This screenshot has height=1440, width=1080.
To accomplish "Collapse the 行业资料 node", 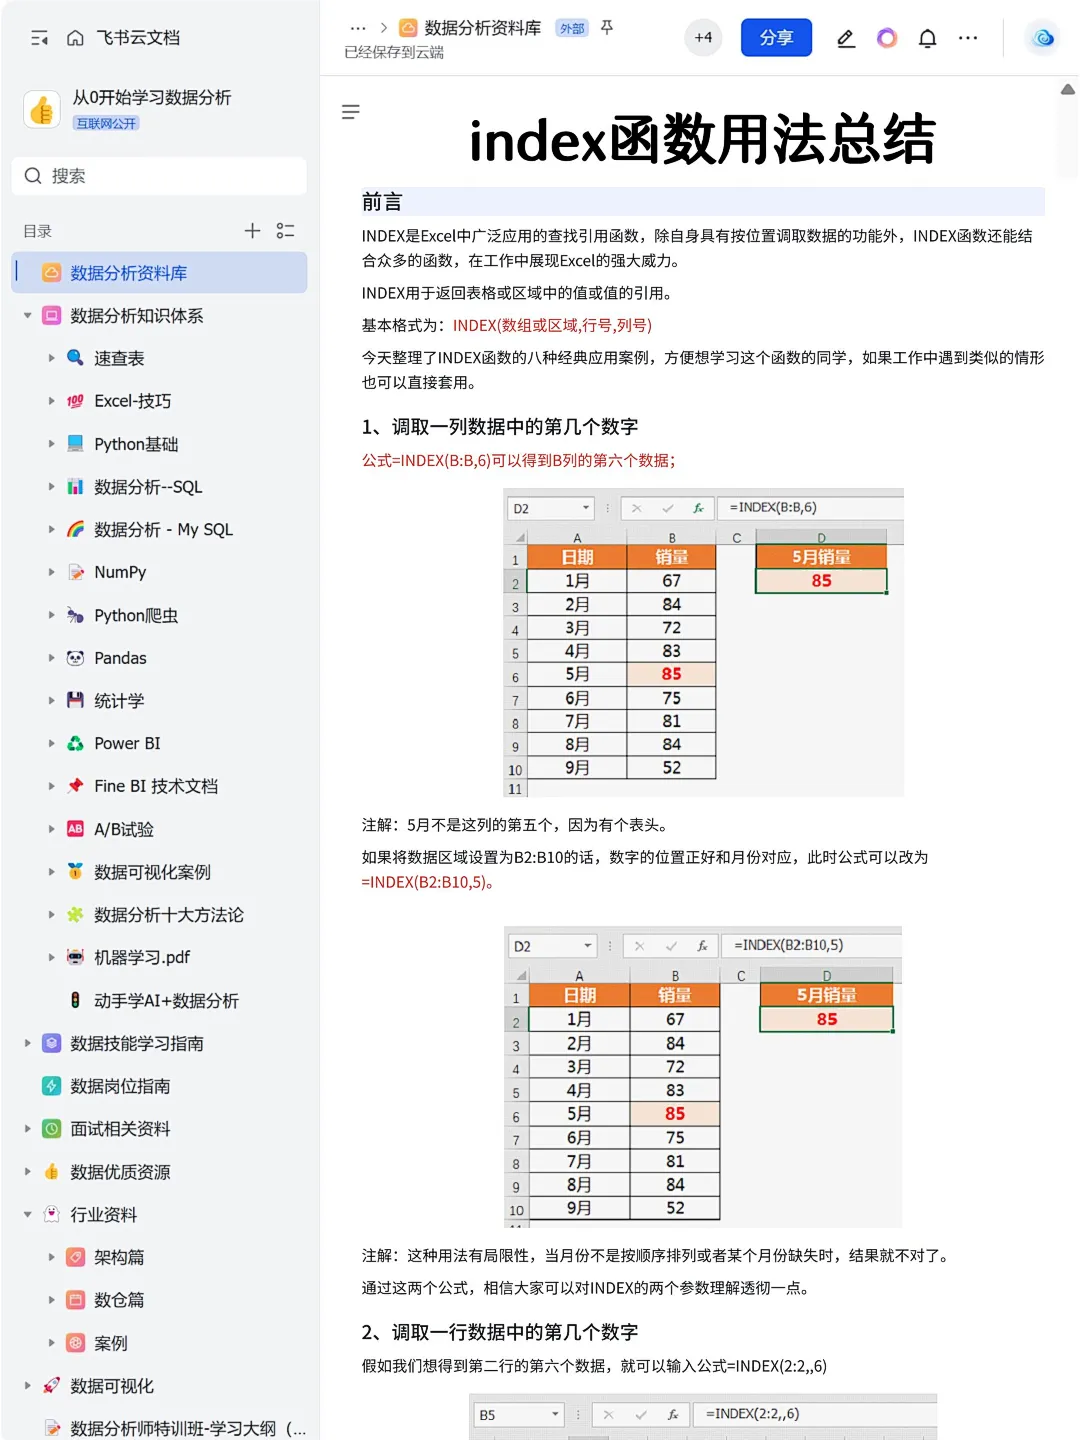I will tap(28, 1215).
